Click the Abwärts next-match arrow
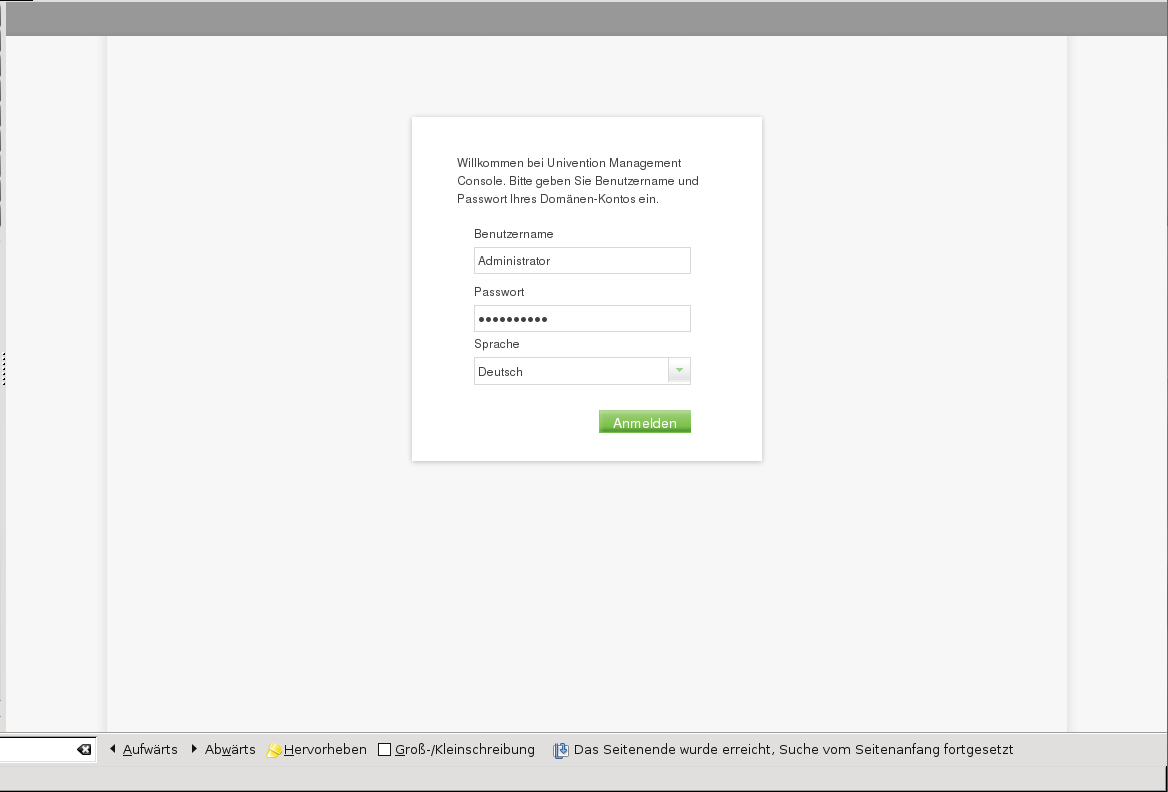 (x=194, y=749)
